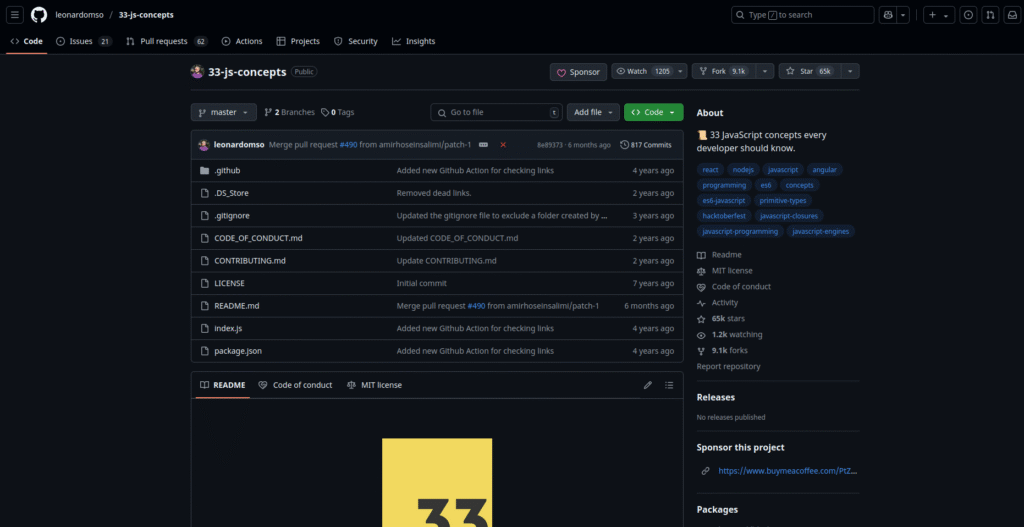The width and height of the screenshot is (1024, 527).
Task: Open README.md file
Action: 236,306
